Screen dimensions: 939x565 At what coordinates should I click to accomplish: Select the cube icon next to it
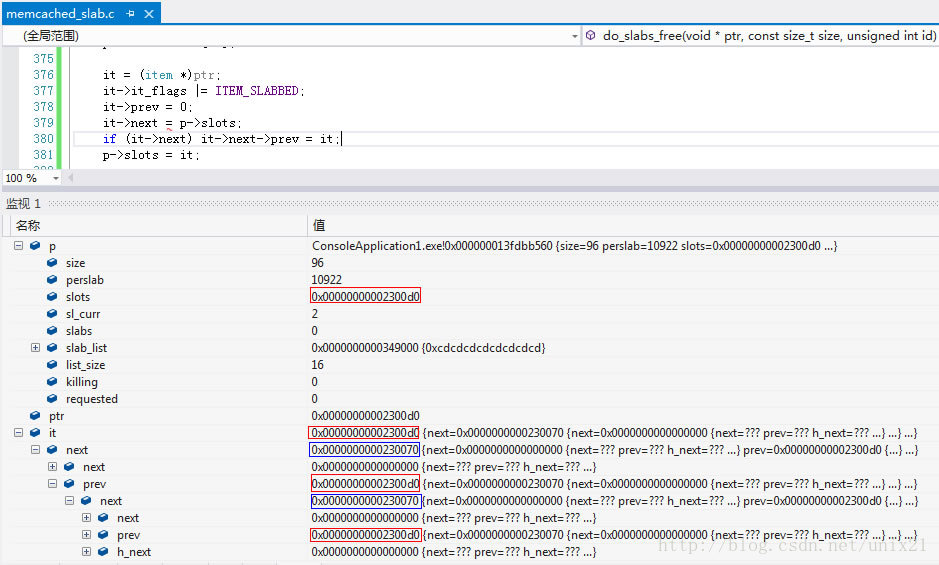[x=35, y=433]
